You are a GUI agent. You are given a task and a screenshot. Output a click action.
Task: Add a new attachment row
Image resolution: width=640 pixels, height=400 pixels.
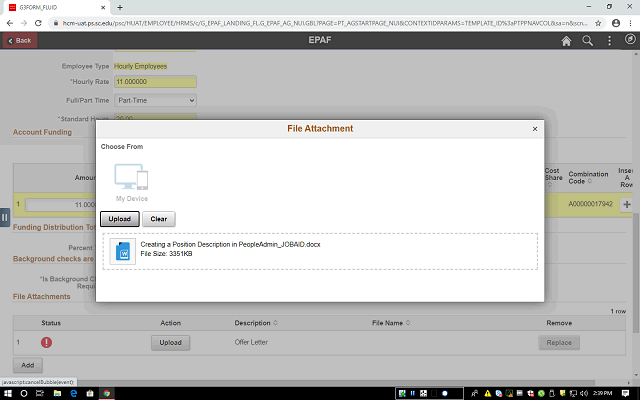[x=28, y=365]
